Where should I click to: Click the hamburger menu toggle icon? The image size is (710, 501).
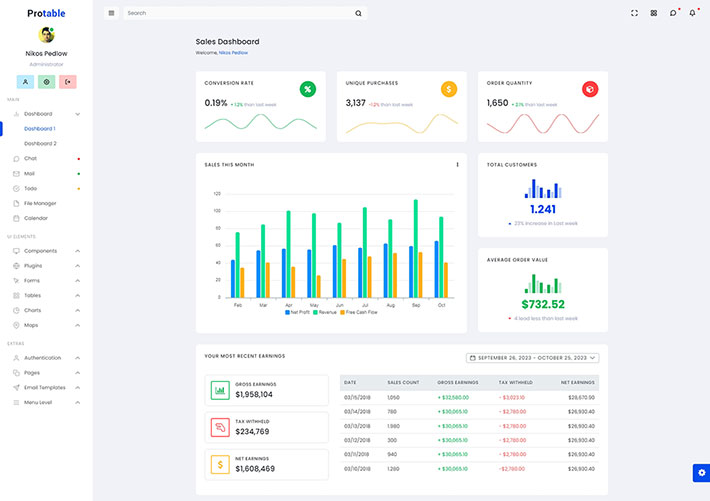click(111, 13)
